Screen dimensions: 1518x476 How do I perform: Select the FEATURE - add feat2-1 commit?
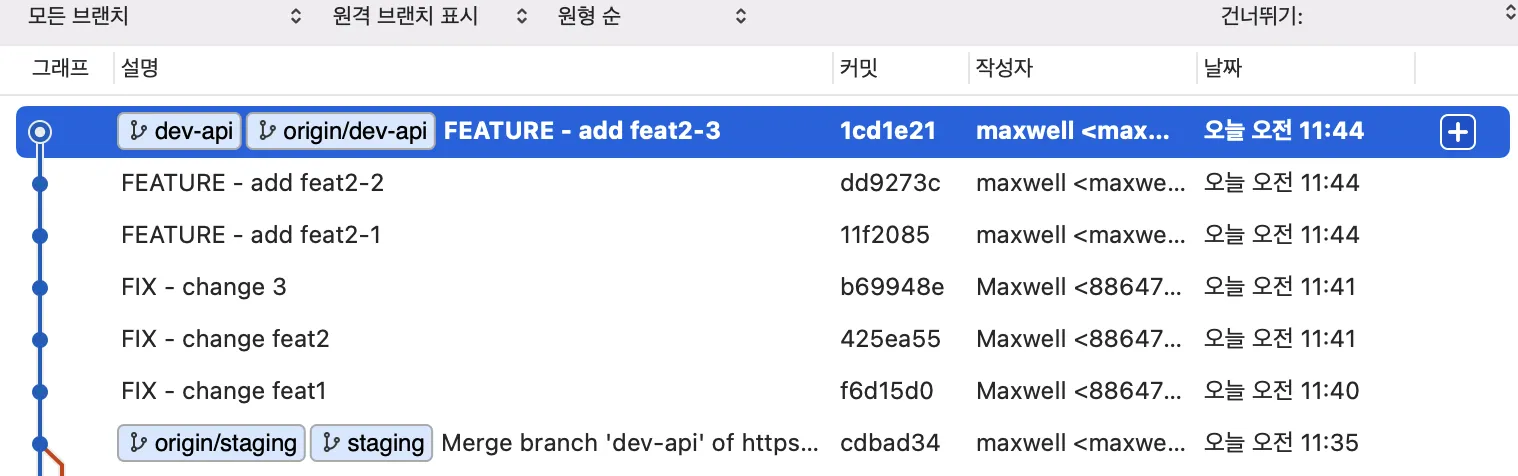pyautogui.click(x=251, y=235)
